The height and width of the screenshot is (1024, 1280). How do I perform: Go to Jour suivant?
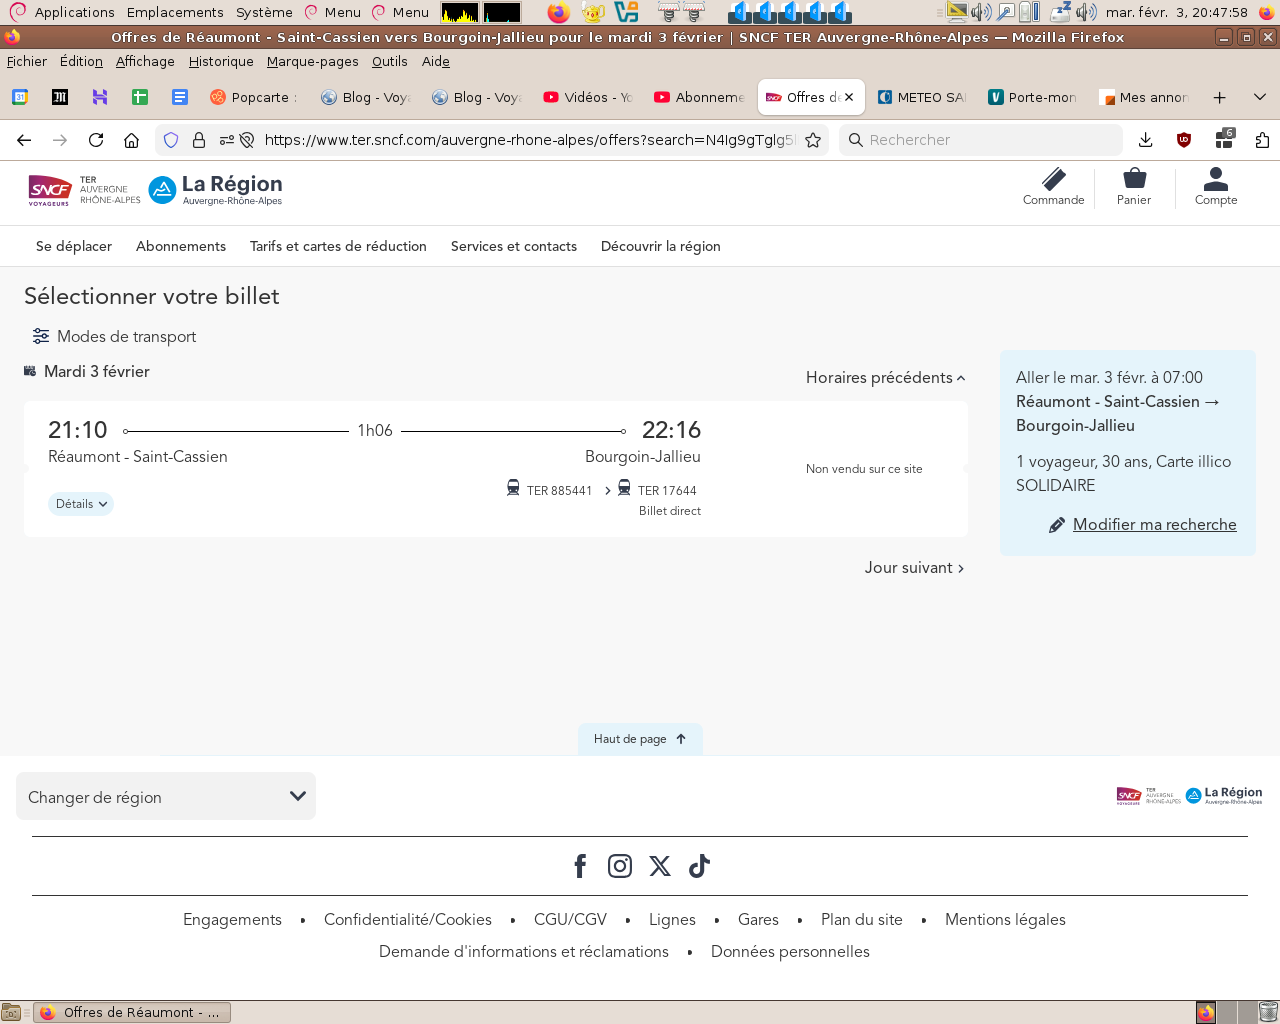pyautogui.click(x=914, y=568)
